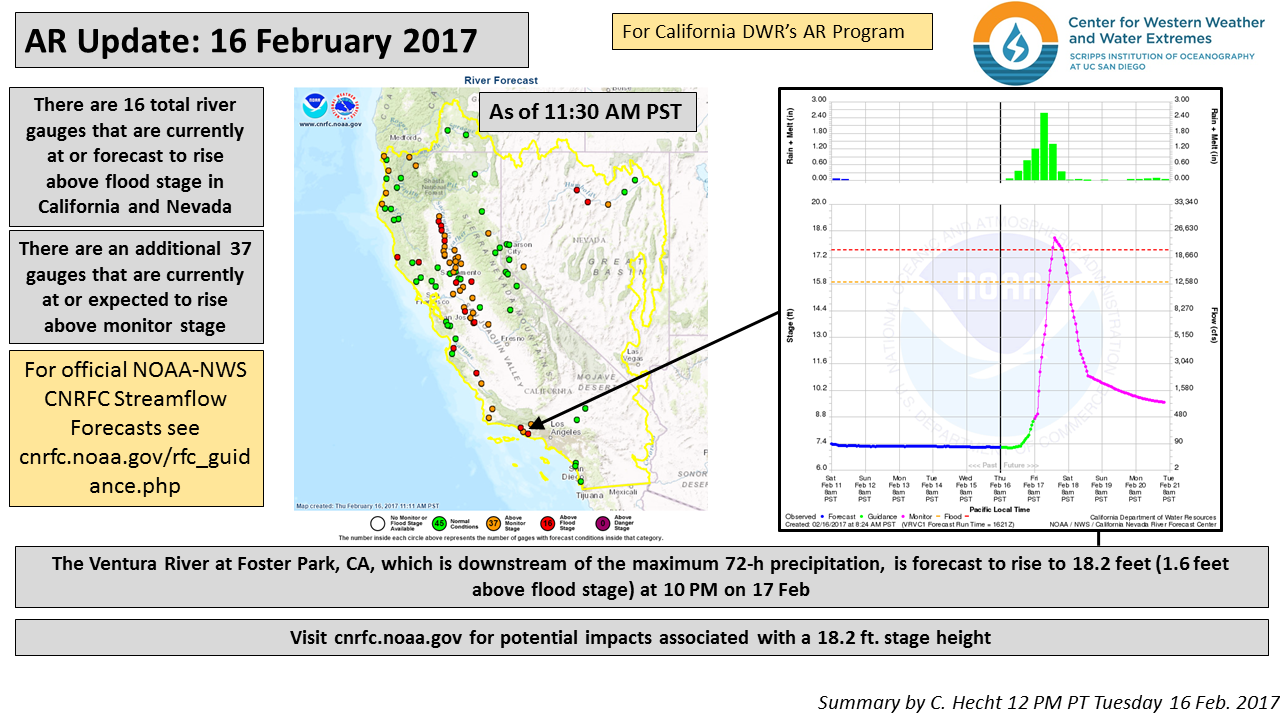This screenshot has width=1280, height=720.
Task: Select the purple Above Danger Stage legend circle
Action: pos(603,522)
